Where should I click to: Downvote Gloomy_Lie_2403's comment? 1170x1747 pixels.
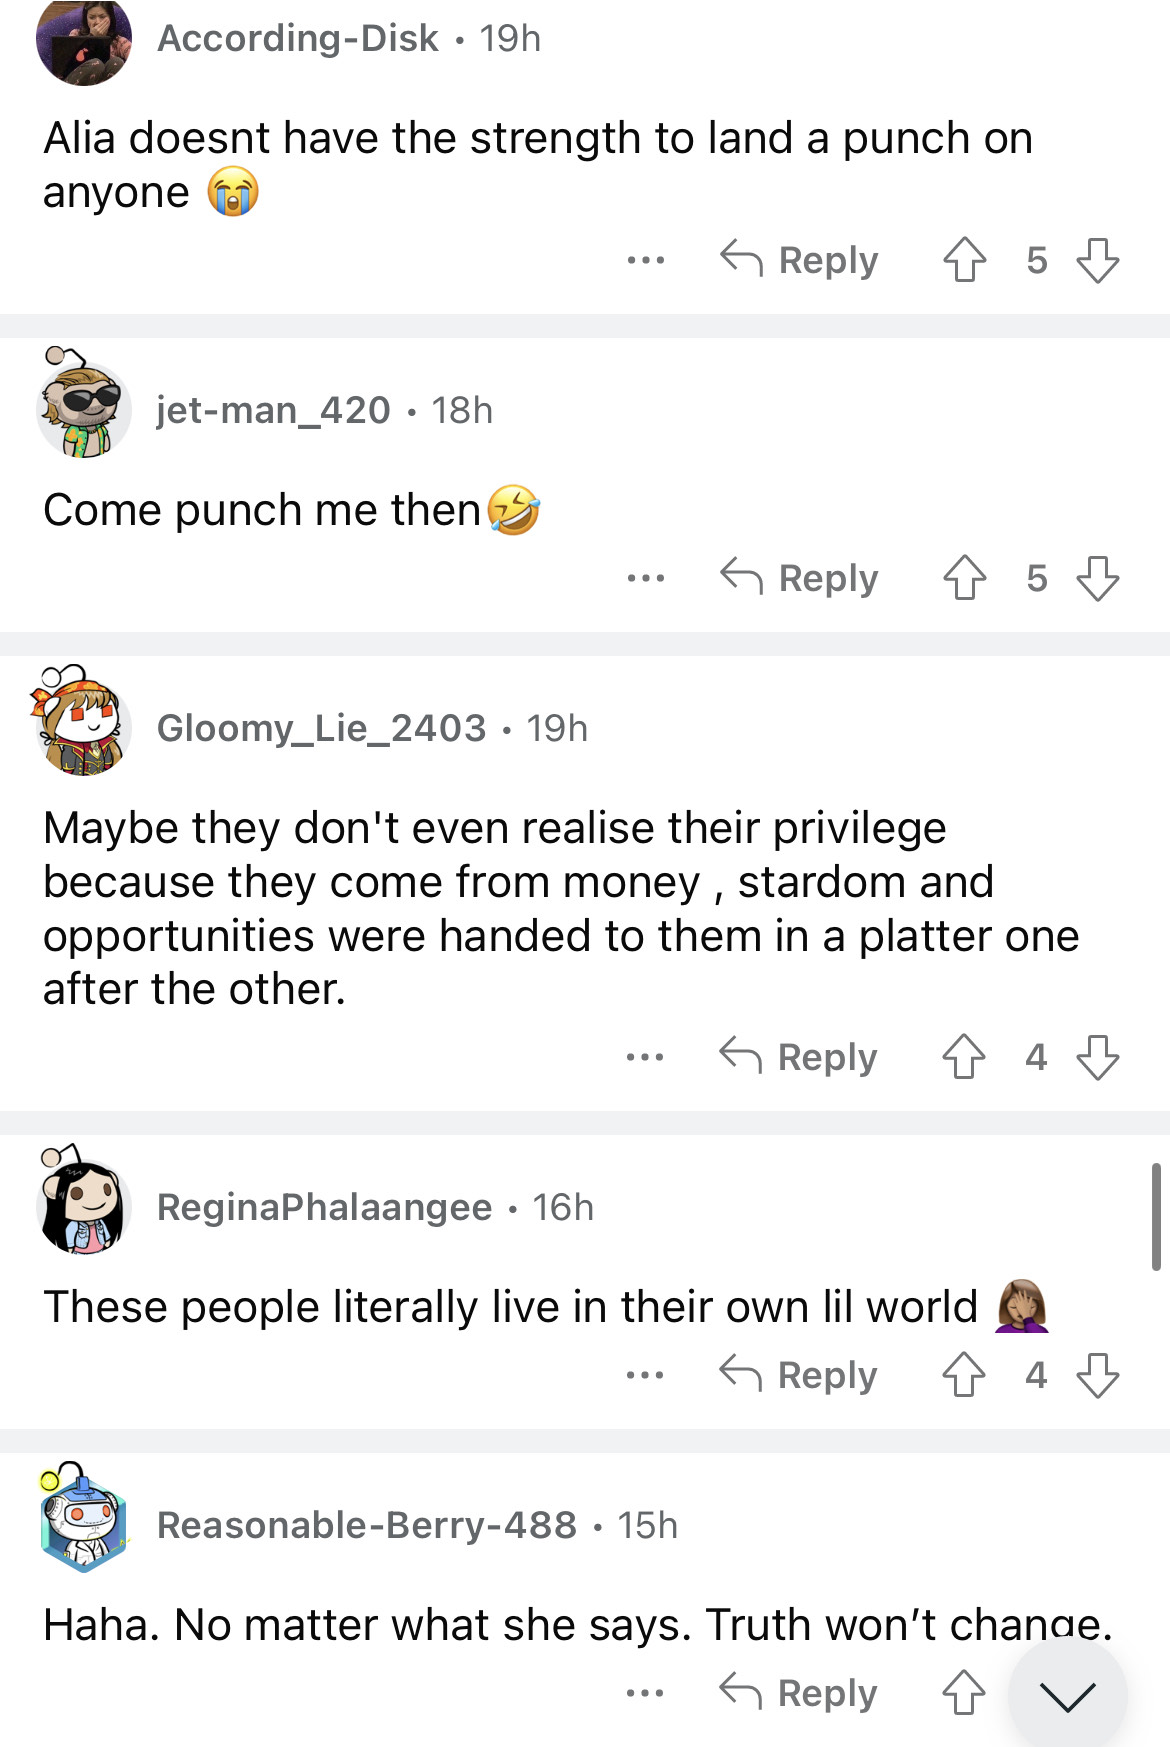pyautogui.click(x=1097, y=1057)
